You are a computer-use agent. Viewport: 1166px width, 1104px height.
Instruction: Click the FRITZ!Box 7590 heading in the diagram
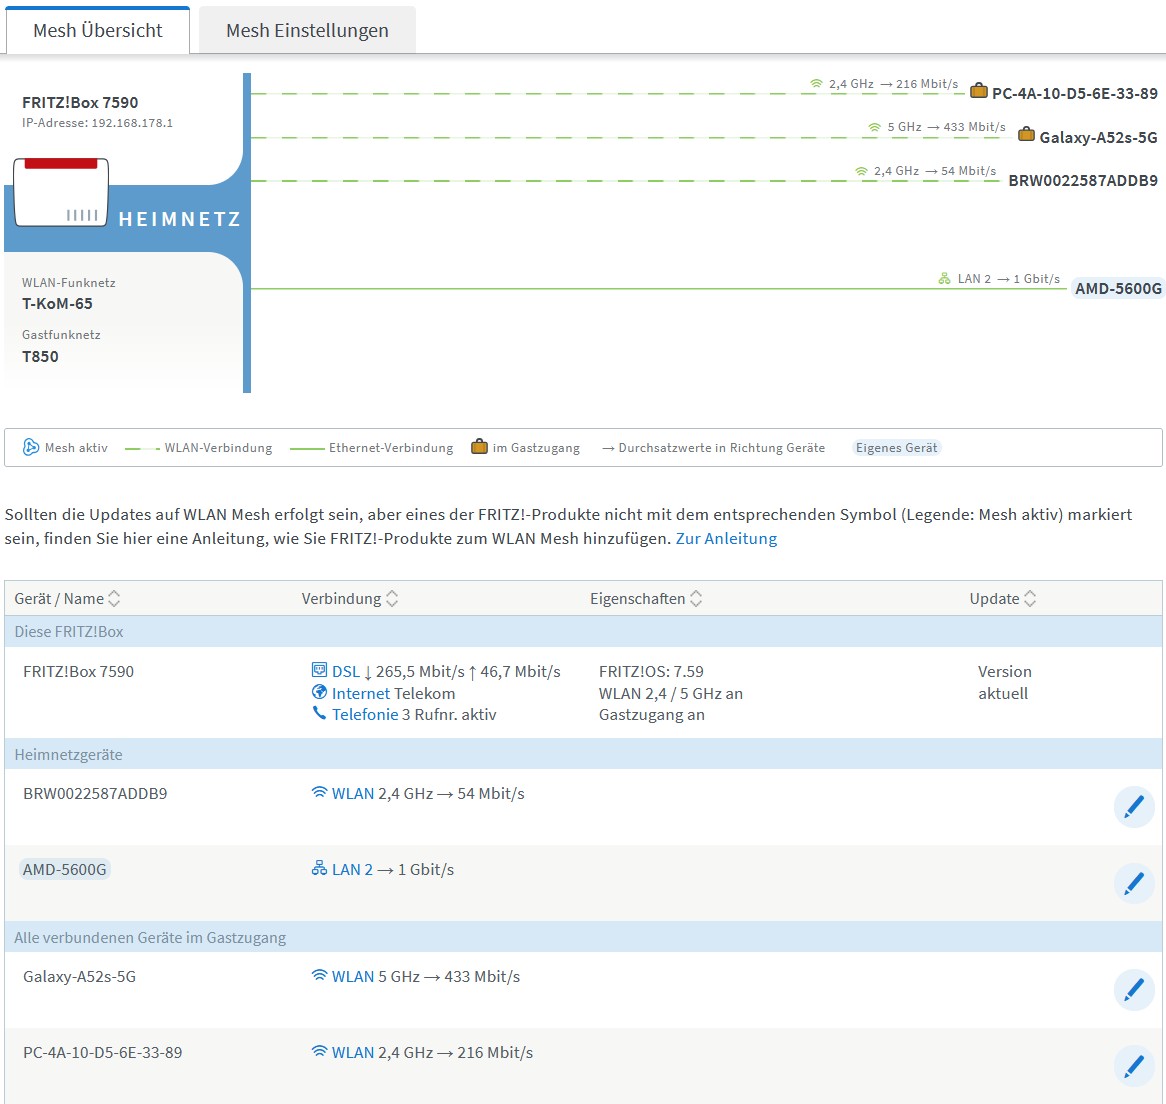click(80, 103)
